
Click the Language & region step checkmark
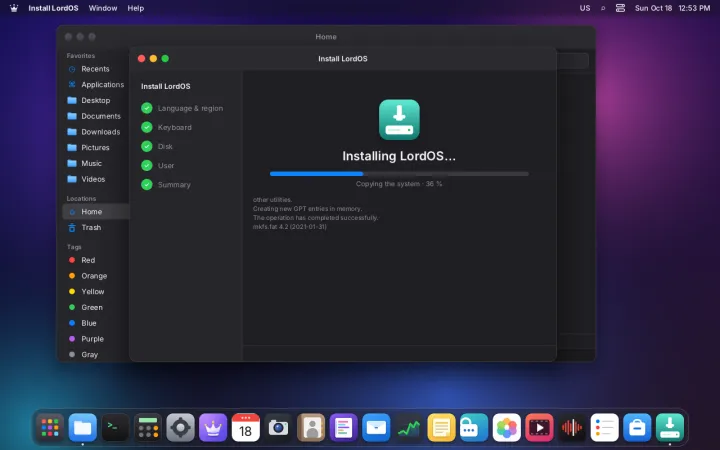coord(146,108)
